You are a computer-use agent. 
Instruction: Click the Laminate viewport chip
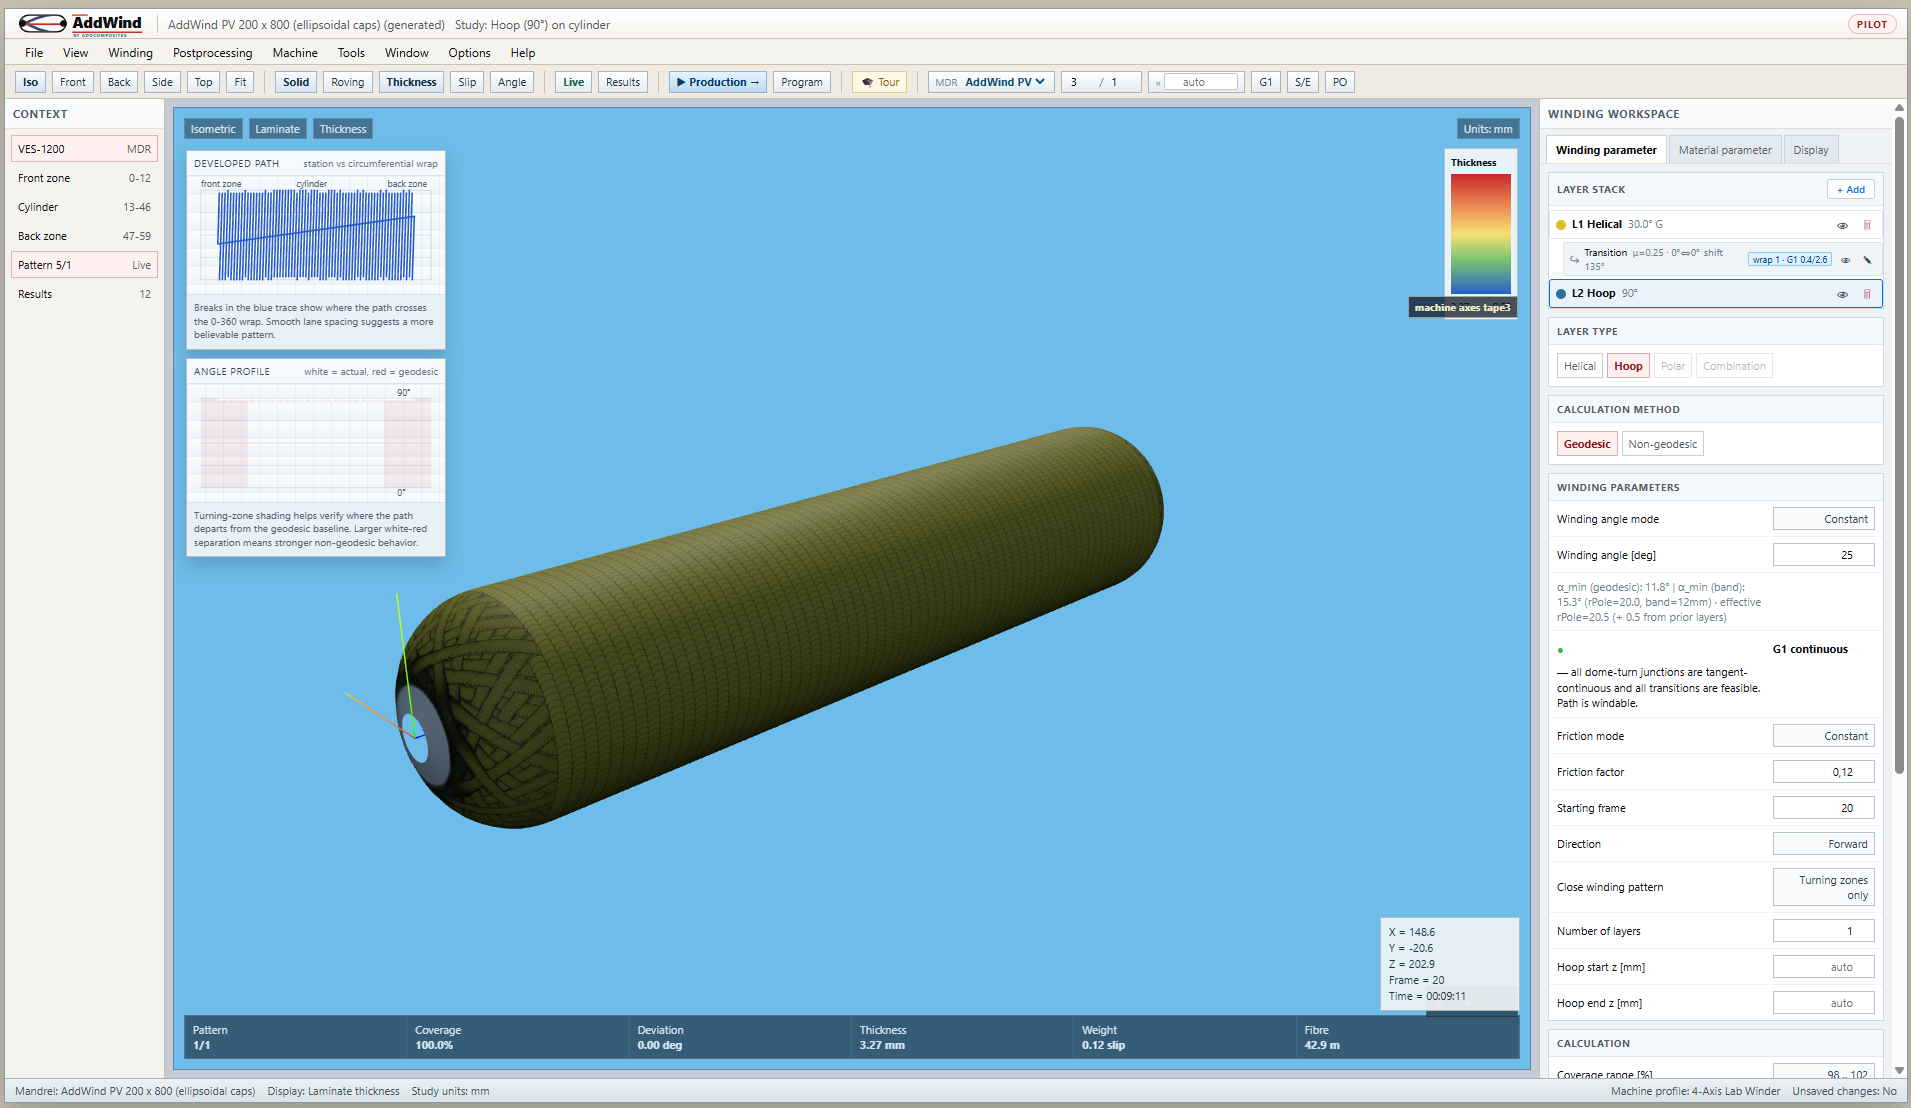(x=277, y=129)
